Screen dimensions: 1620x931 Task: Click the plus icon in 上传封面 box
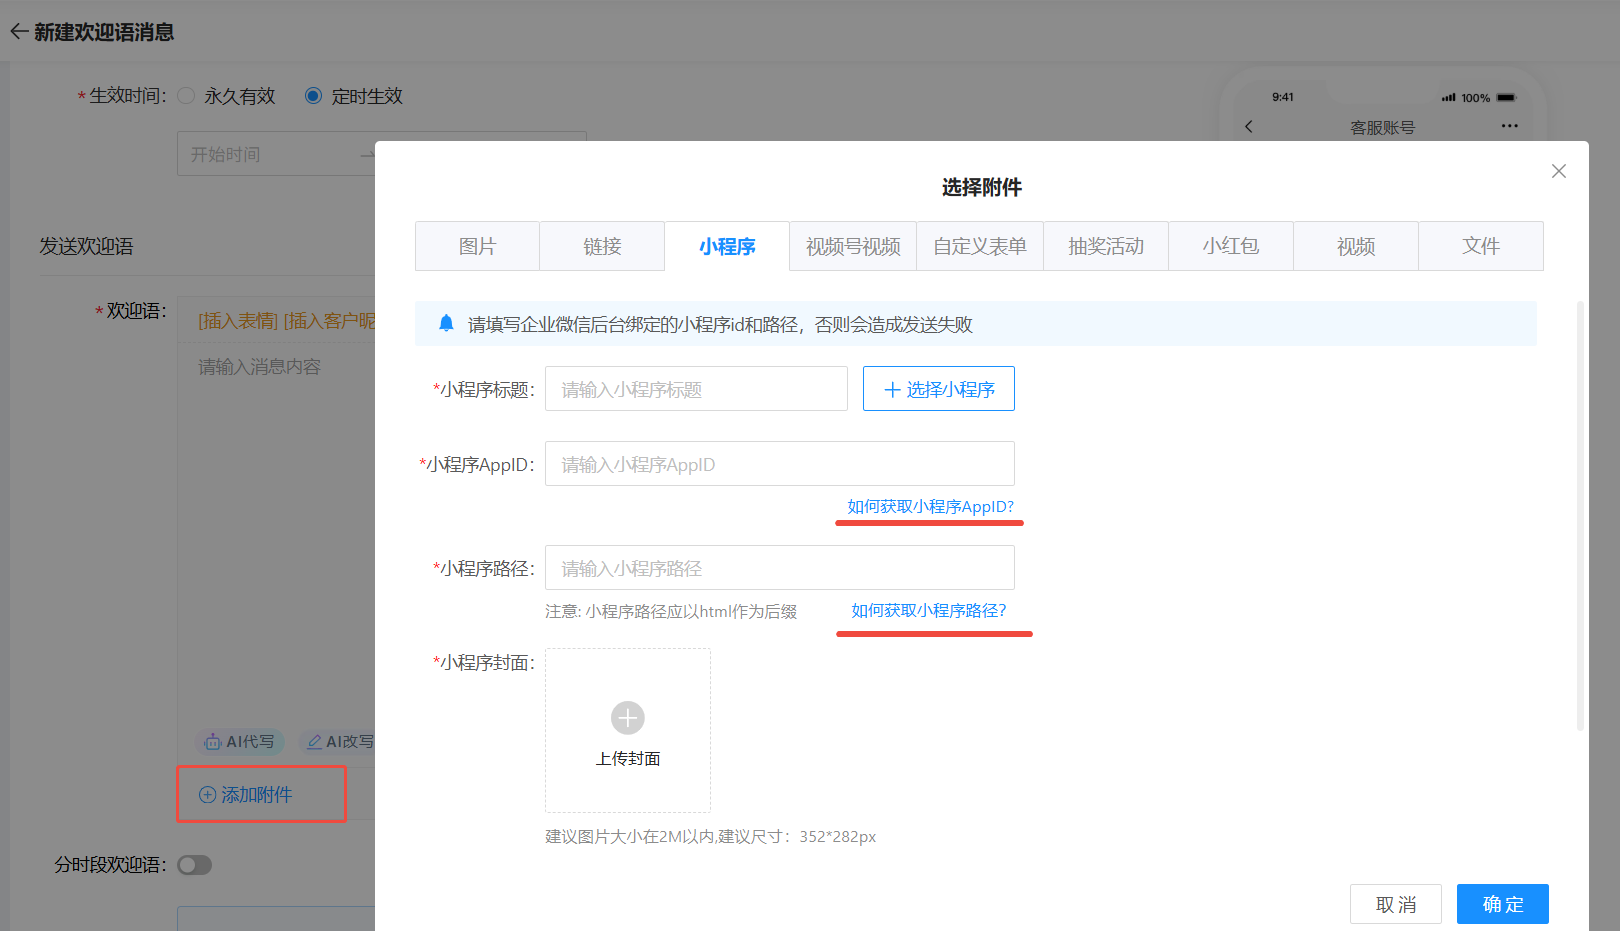click(628, 717)
